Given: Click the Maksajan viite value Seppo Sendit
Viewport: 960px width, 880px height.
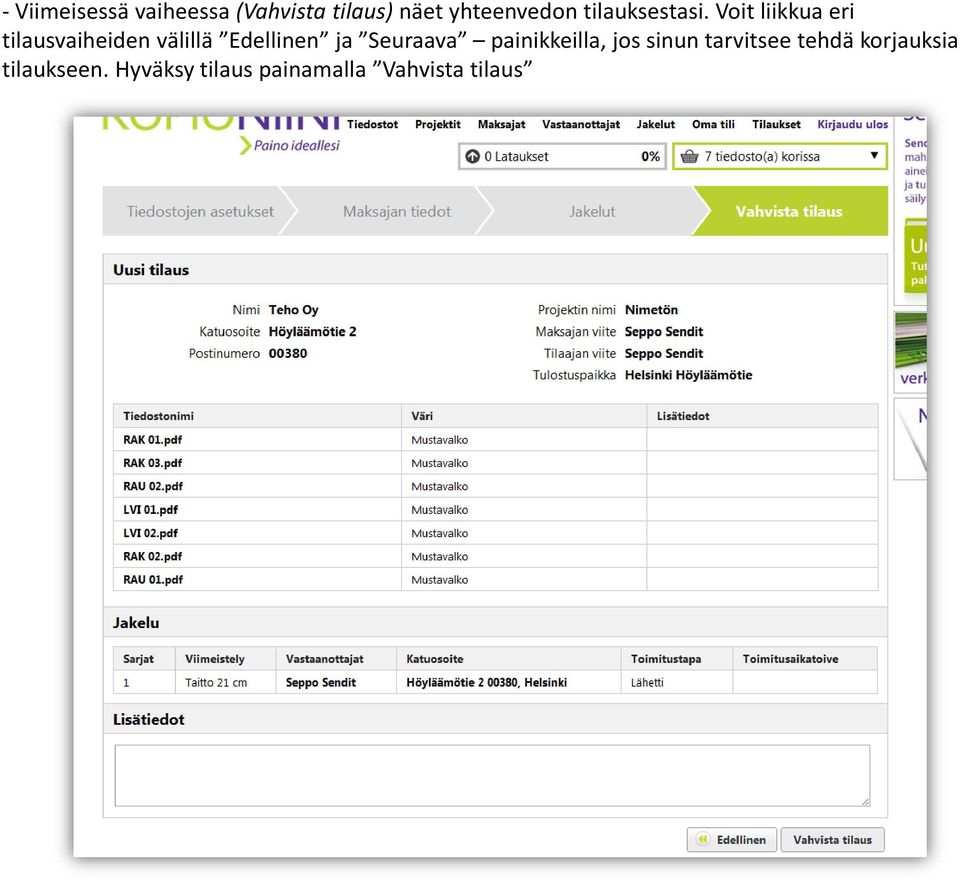Looking at the screenshot, I should point(664,331).
